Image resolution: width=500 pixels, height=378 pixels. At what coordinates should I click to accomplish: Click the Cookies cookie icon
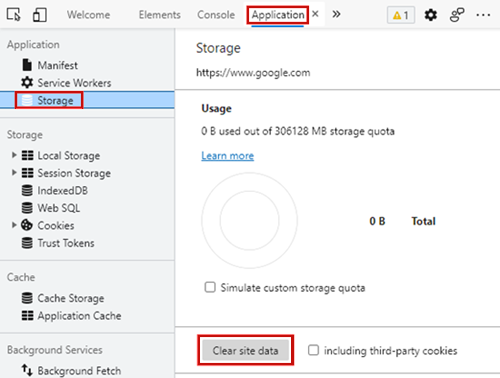pos(27,225)
